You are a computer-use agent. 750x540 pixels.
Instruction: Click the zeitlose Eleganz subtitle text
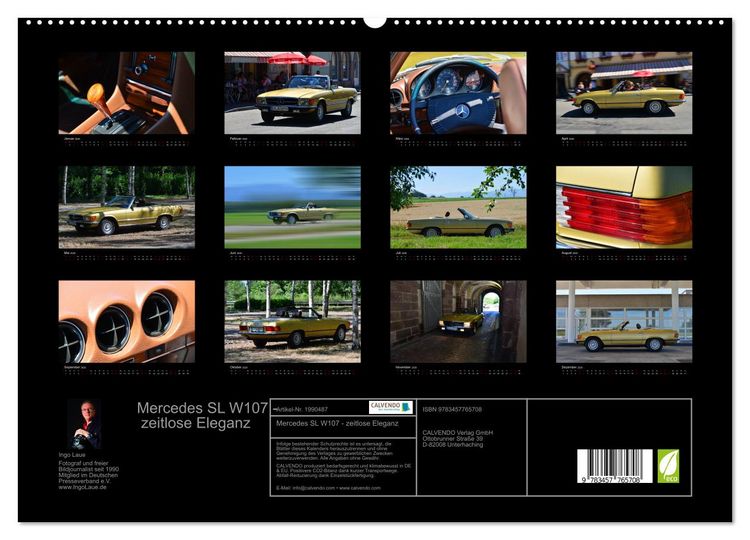tap(196, 423)
